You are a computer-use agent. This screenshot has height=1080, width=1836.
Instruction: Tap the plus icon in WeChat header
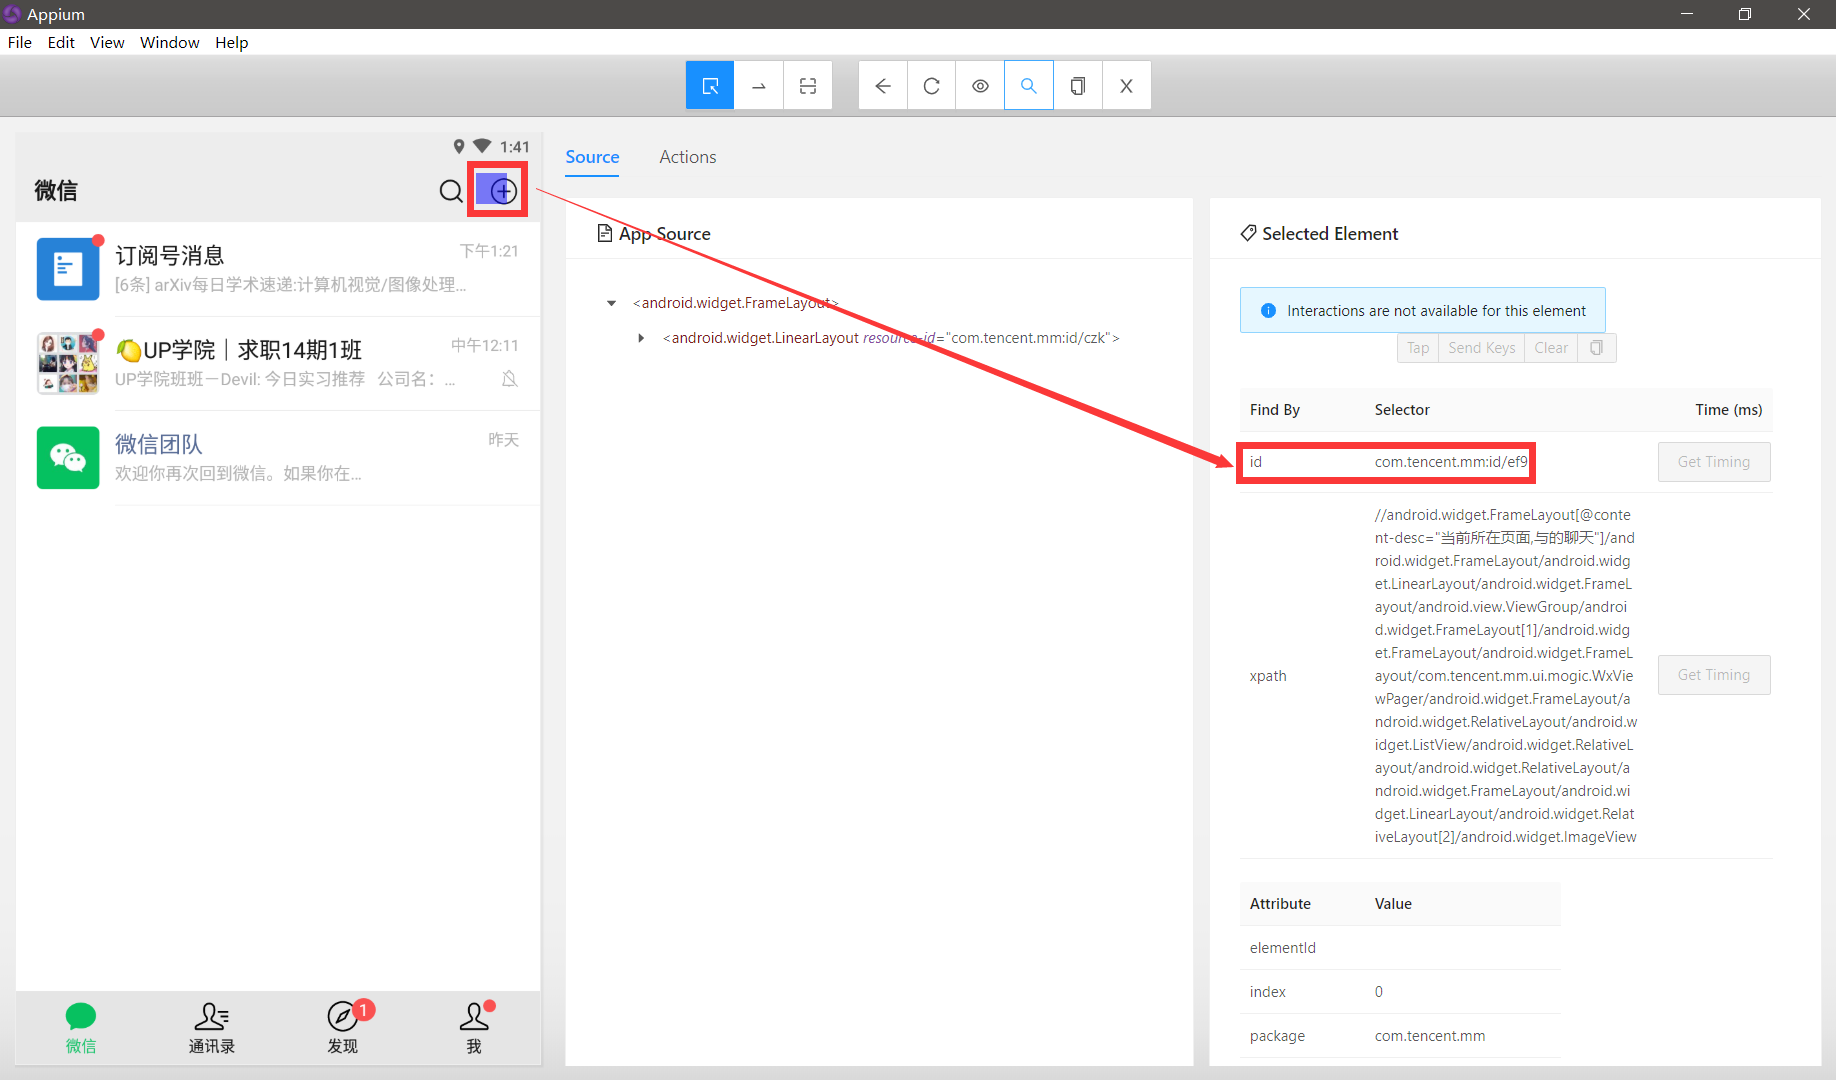[x=503, y=190]
